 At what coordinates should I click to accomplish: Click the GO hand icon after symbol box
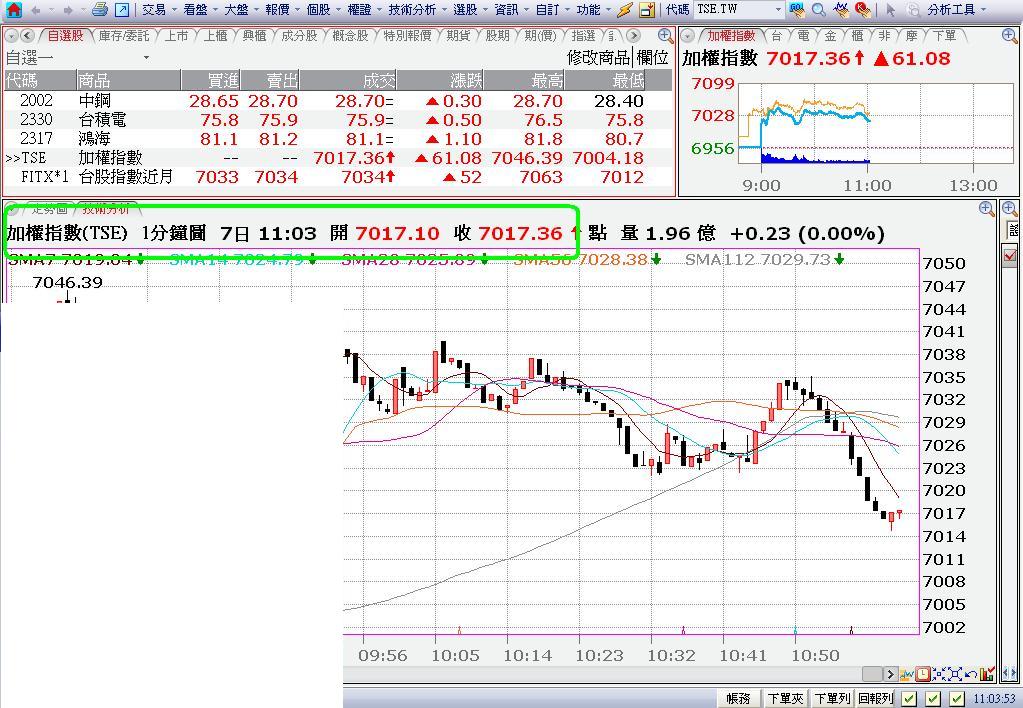point(796,10)
